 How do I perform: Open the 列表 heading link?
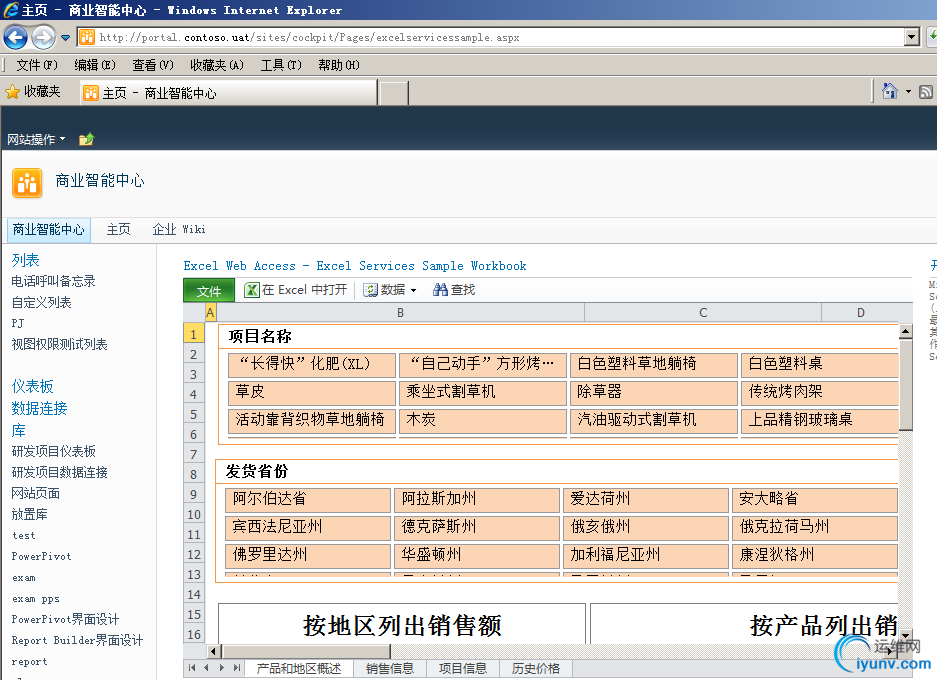coord(26,260)
